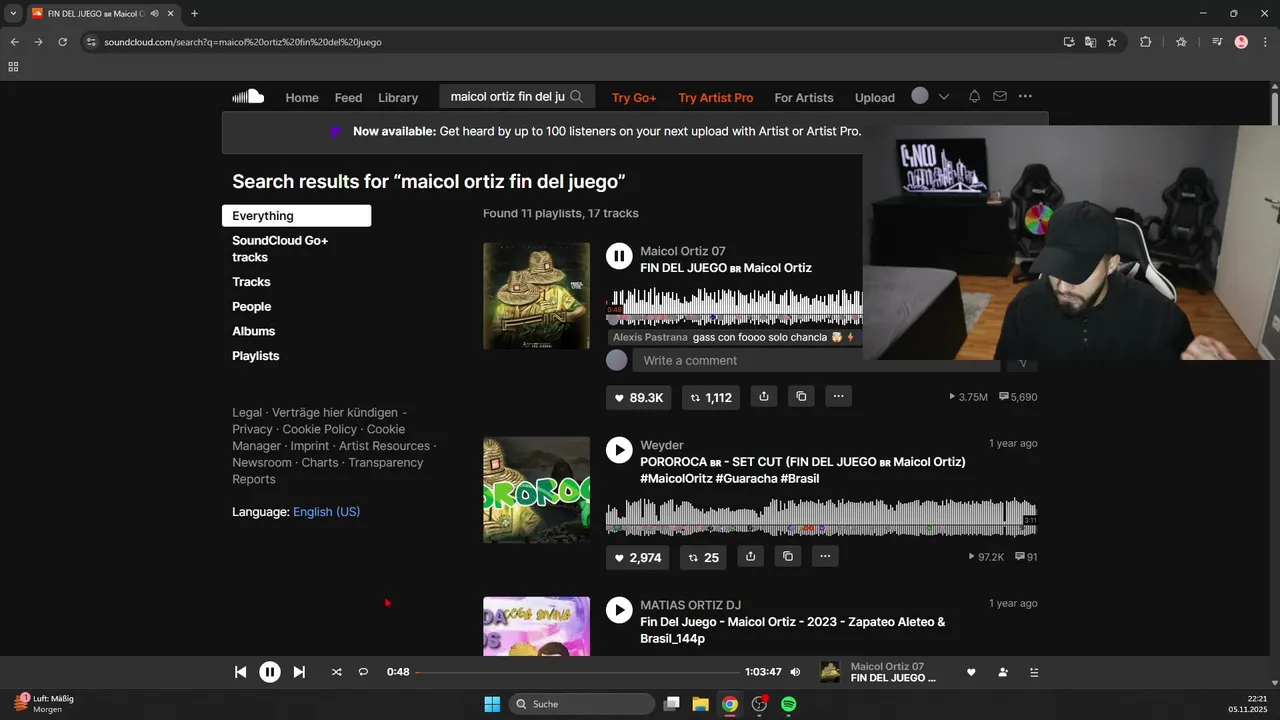This screenshot has height=720, width=1280.
Task: Open Chrome media controls icon
Action: pos(1217,42)
